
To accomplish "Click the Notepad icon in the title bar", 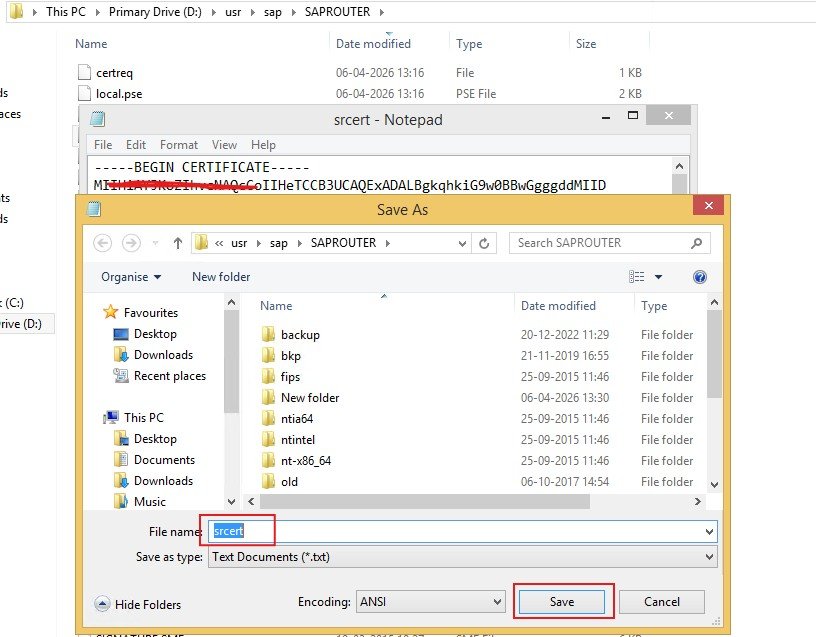I will 95,119.
